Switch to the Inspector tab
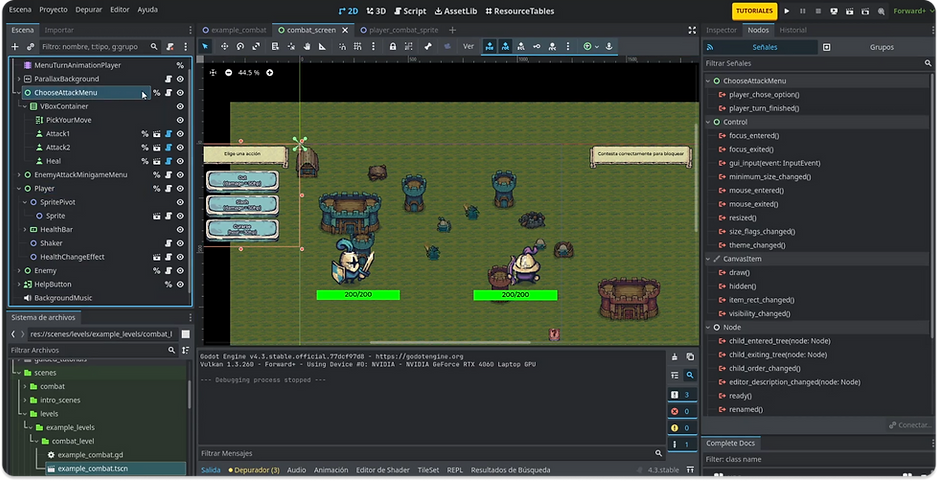938x481 pixels. coord(721,30)
